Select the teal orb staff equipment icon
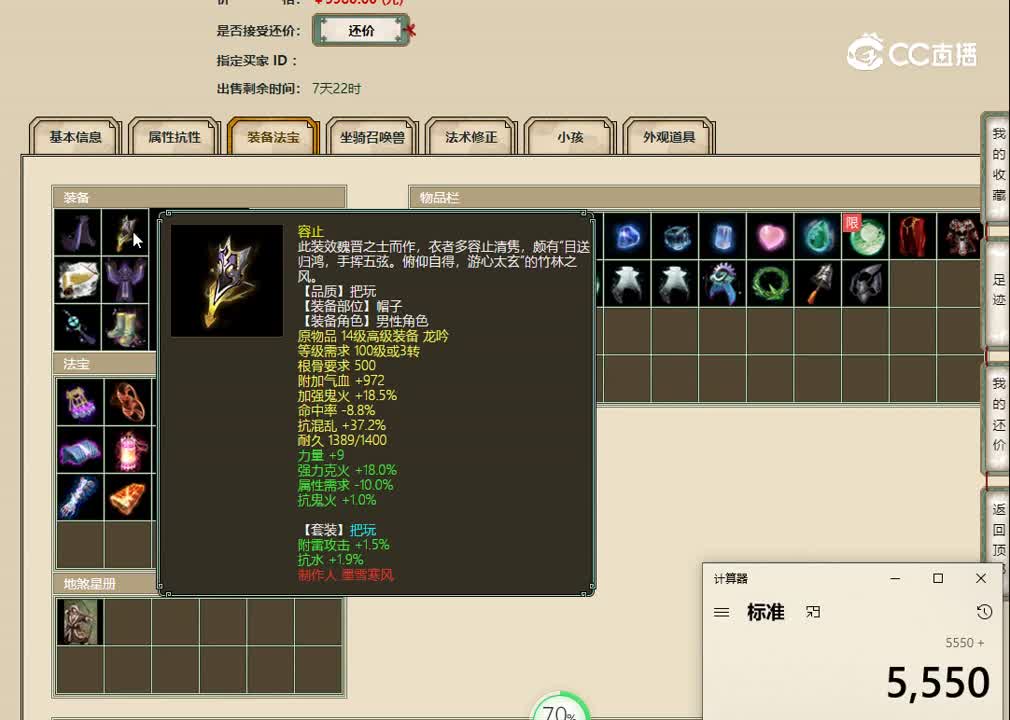 78,327
